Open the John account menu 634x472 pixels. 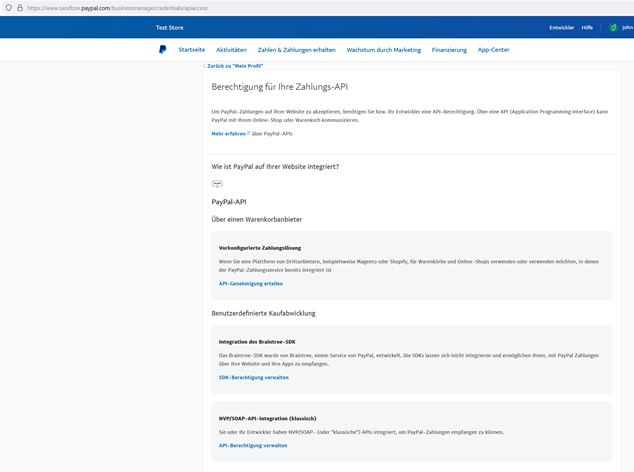click(627, 28)
